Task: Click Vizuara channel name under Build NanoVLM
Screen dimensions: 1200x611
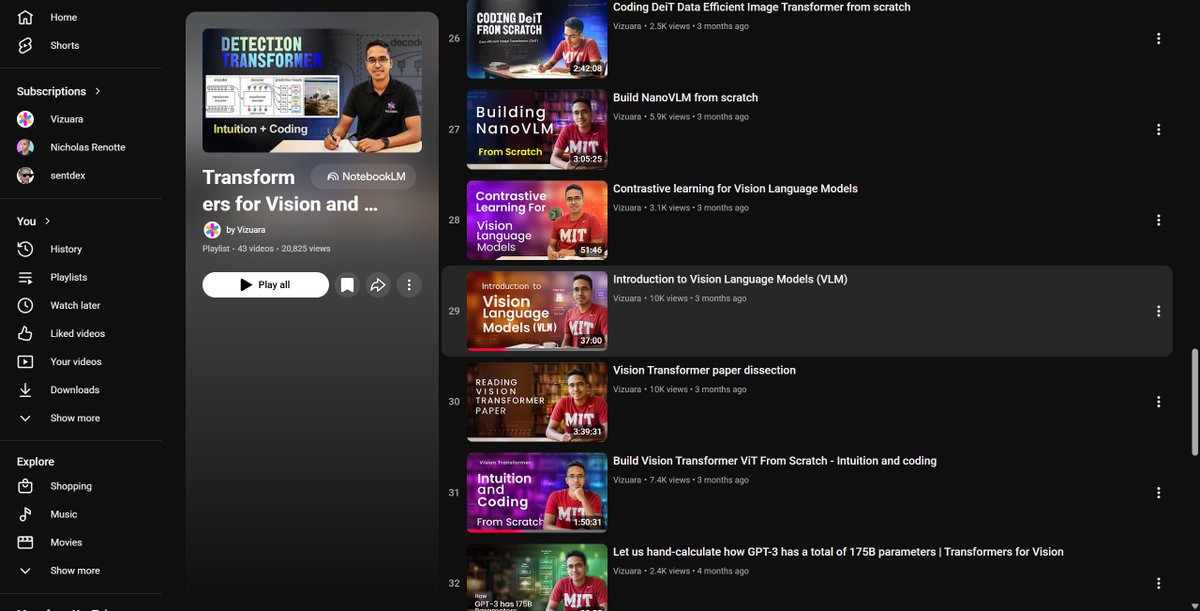Action: point(627,117)
